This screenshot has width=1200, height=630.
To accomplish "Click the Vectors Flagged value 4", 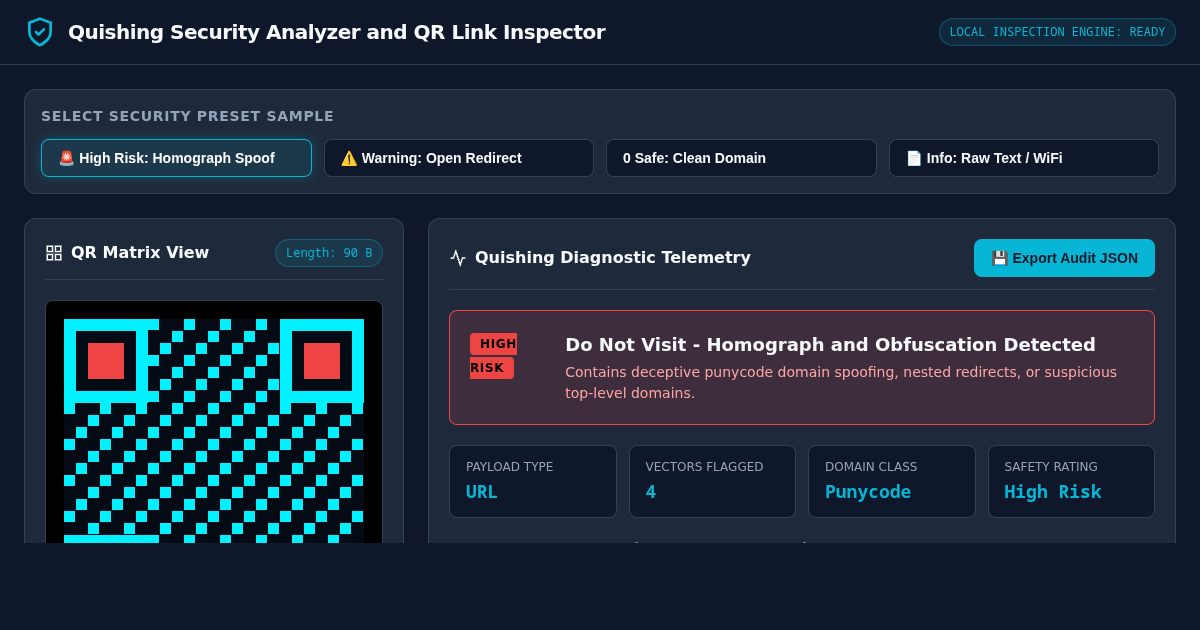I will pos(651,492).
